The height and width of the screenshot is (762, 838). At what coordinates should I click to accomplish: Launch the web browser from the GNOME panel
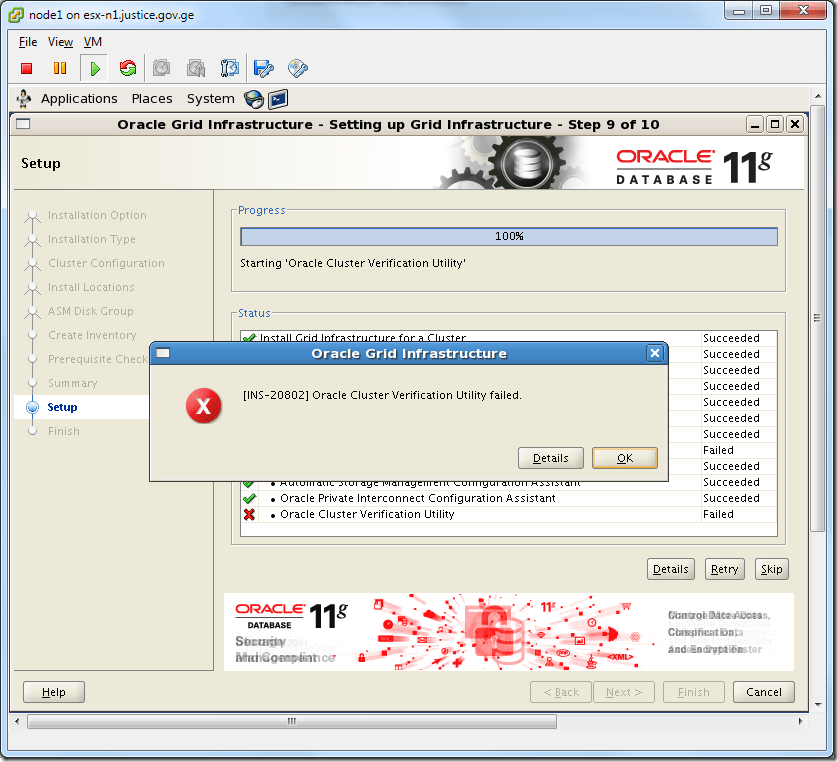(x=254, y=99)
